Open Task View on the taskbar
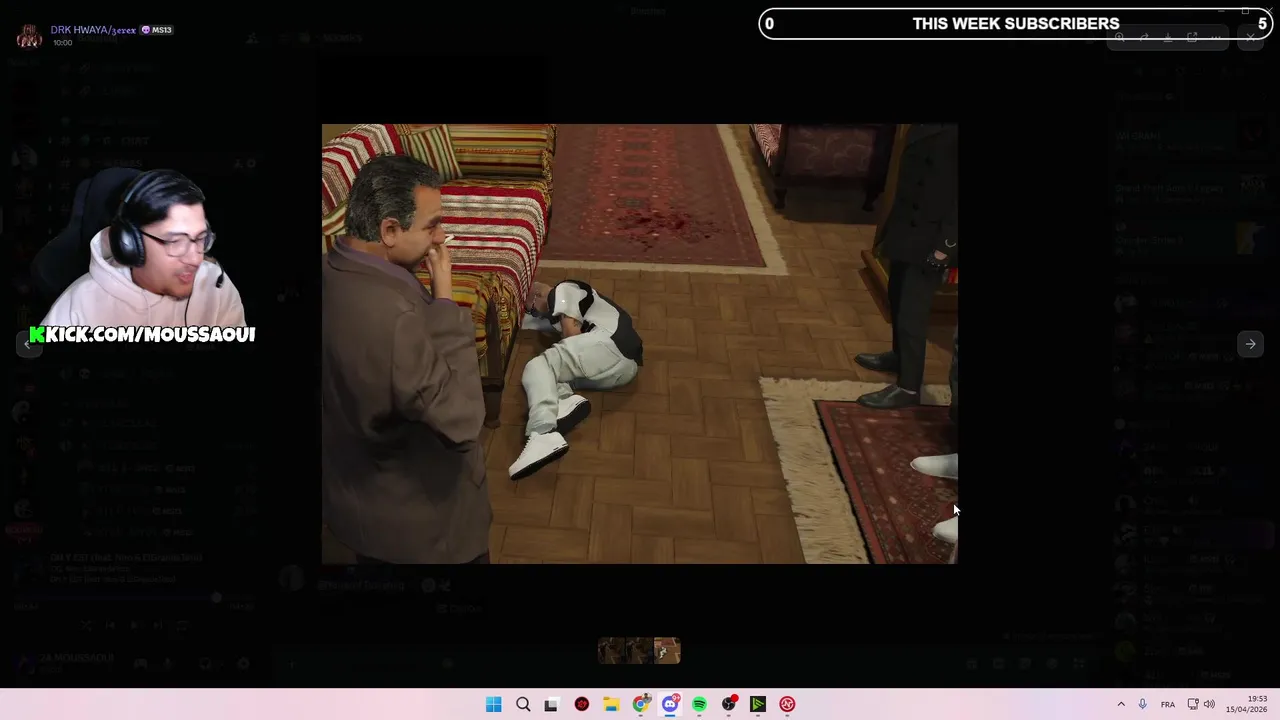Viewport: 1280px width, 720px height. pyautogui.click(x=551, y=704)
